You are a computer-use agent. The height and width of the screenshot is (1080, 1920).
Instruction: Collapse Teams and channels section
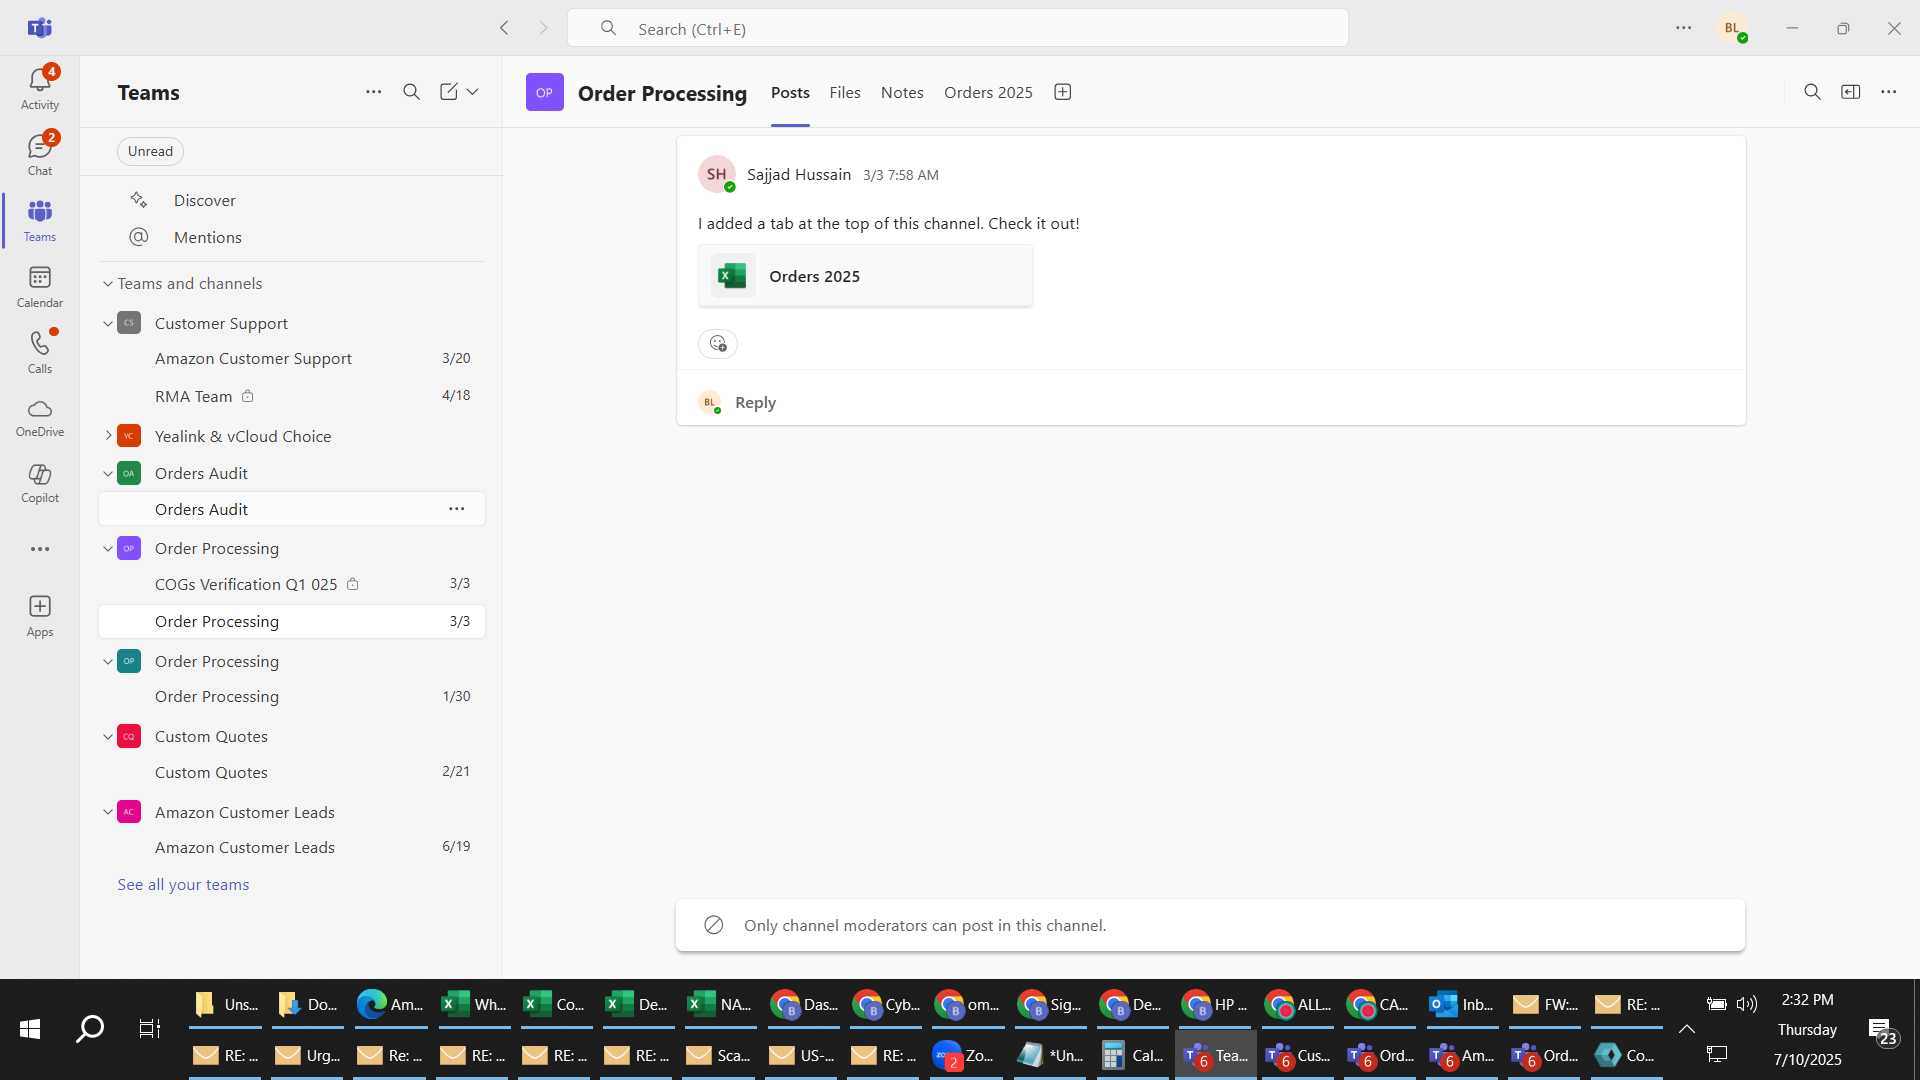point(108,284)
